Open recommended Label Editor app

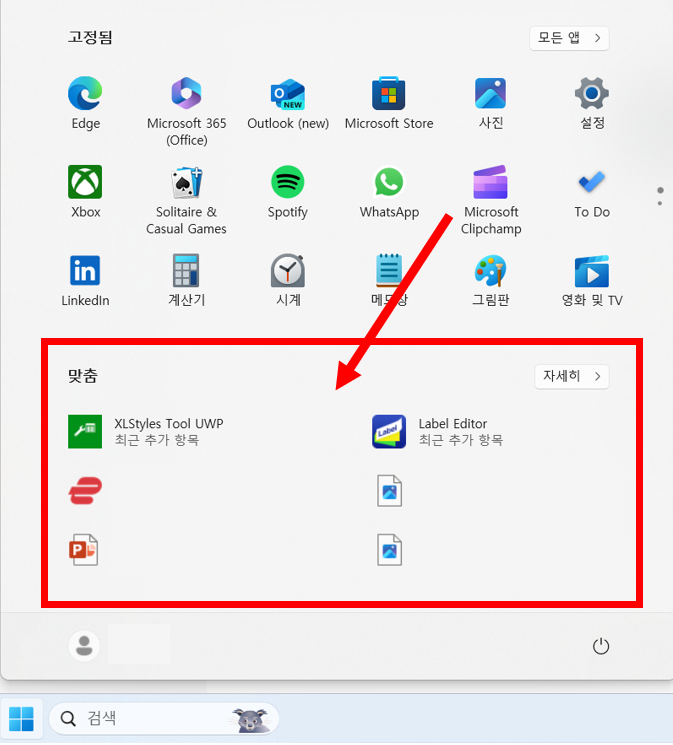click(x=437, y=431)
